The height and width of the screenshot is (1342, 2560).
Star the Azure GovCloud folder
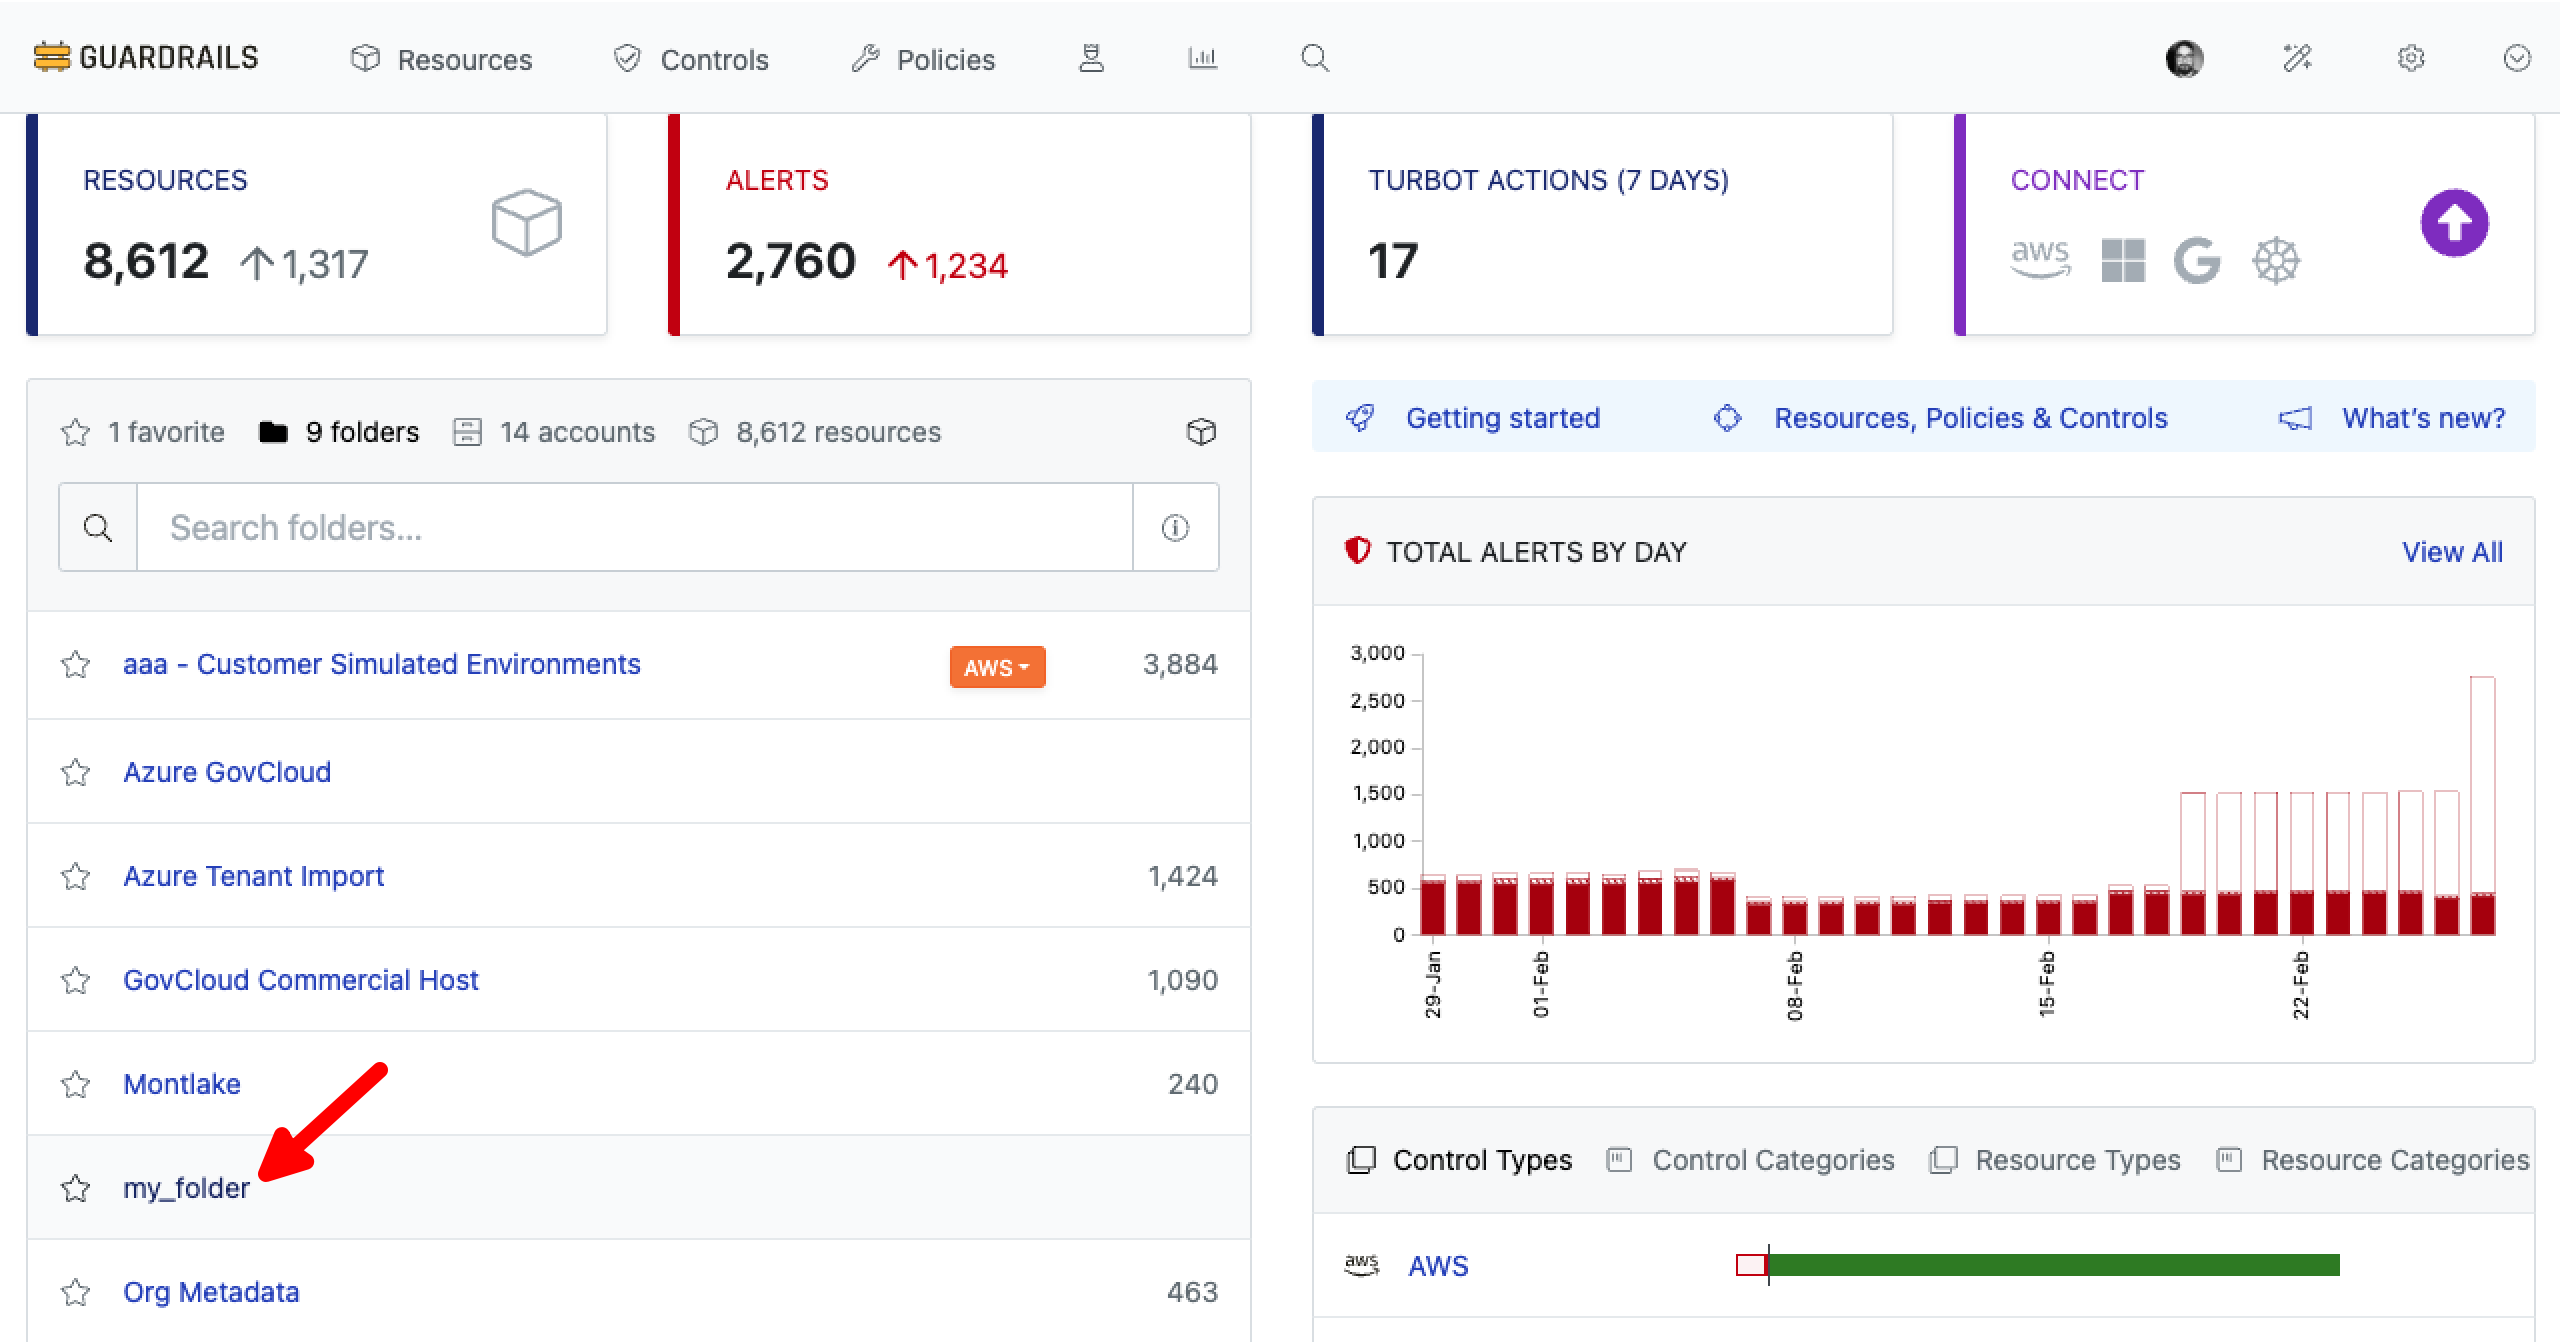point(76,772)
